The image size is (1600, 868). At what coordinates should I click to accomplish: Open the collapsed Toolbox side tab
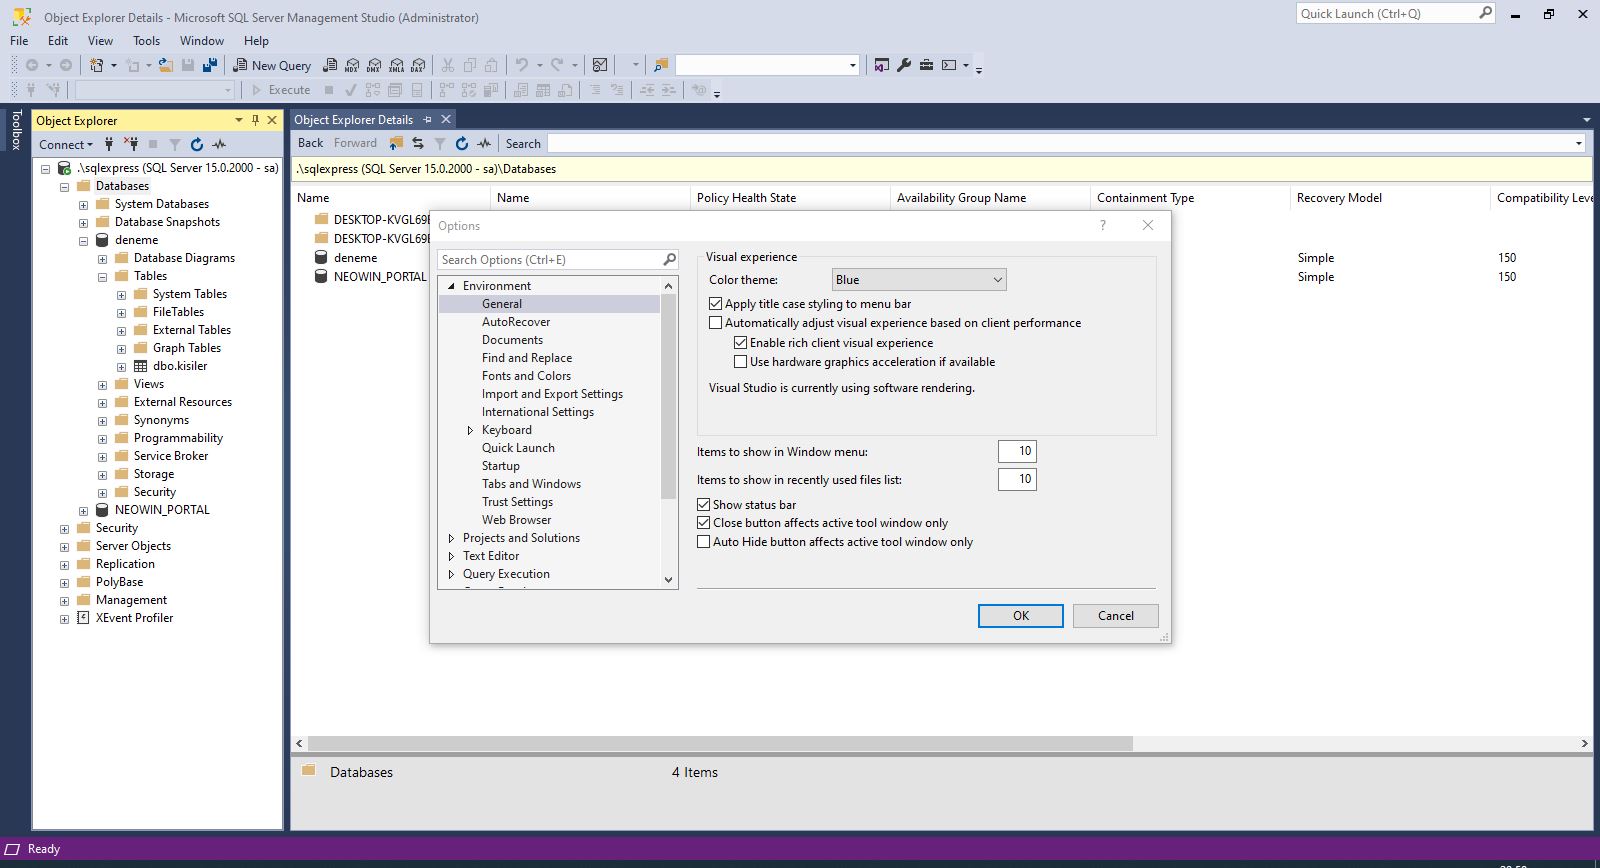pyautogui.click(x=16, y=130)
